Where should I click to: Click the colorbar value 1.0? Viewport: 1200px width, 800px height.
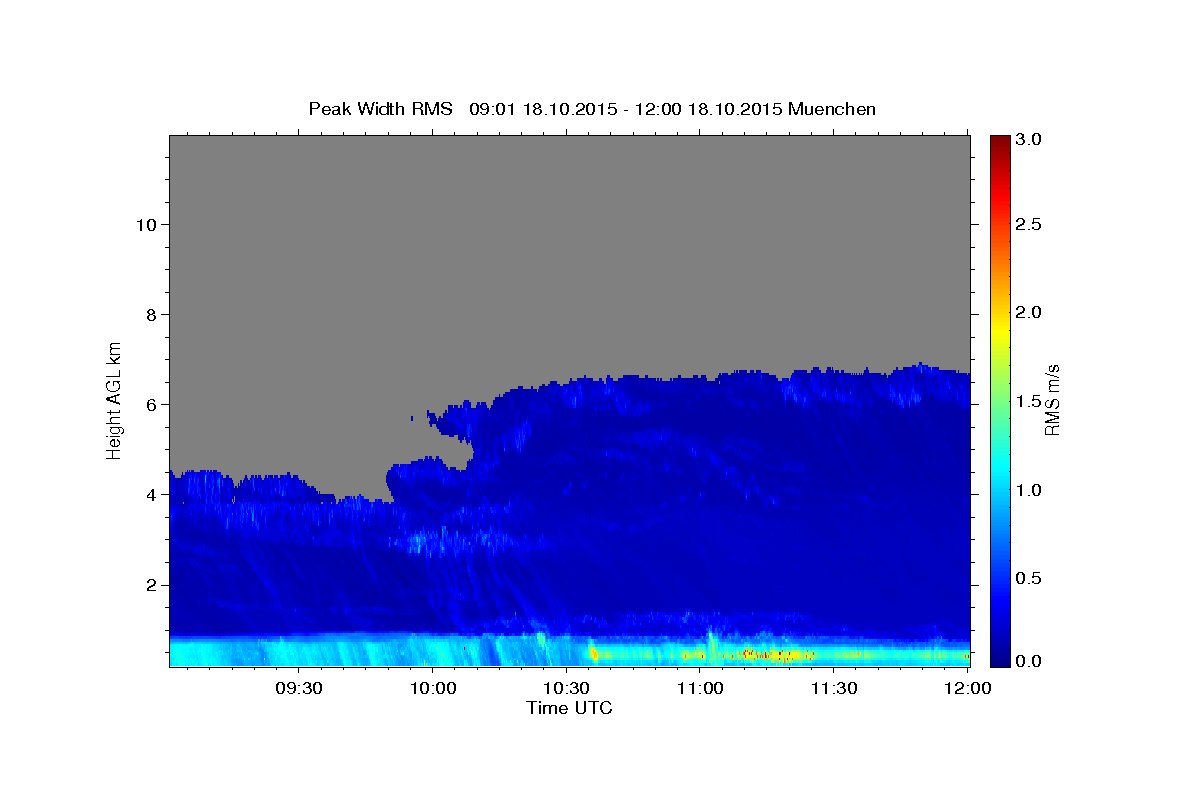[x=1027, y=489]
